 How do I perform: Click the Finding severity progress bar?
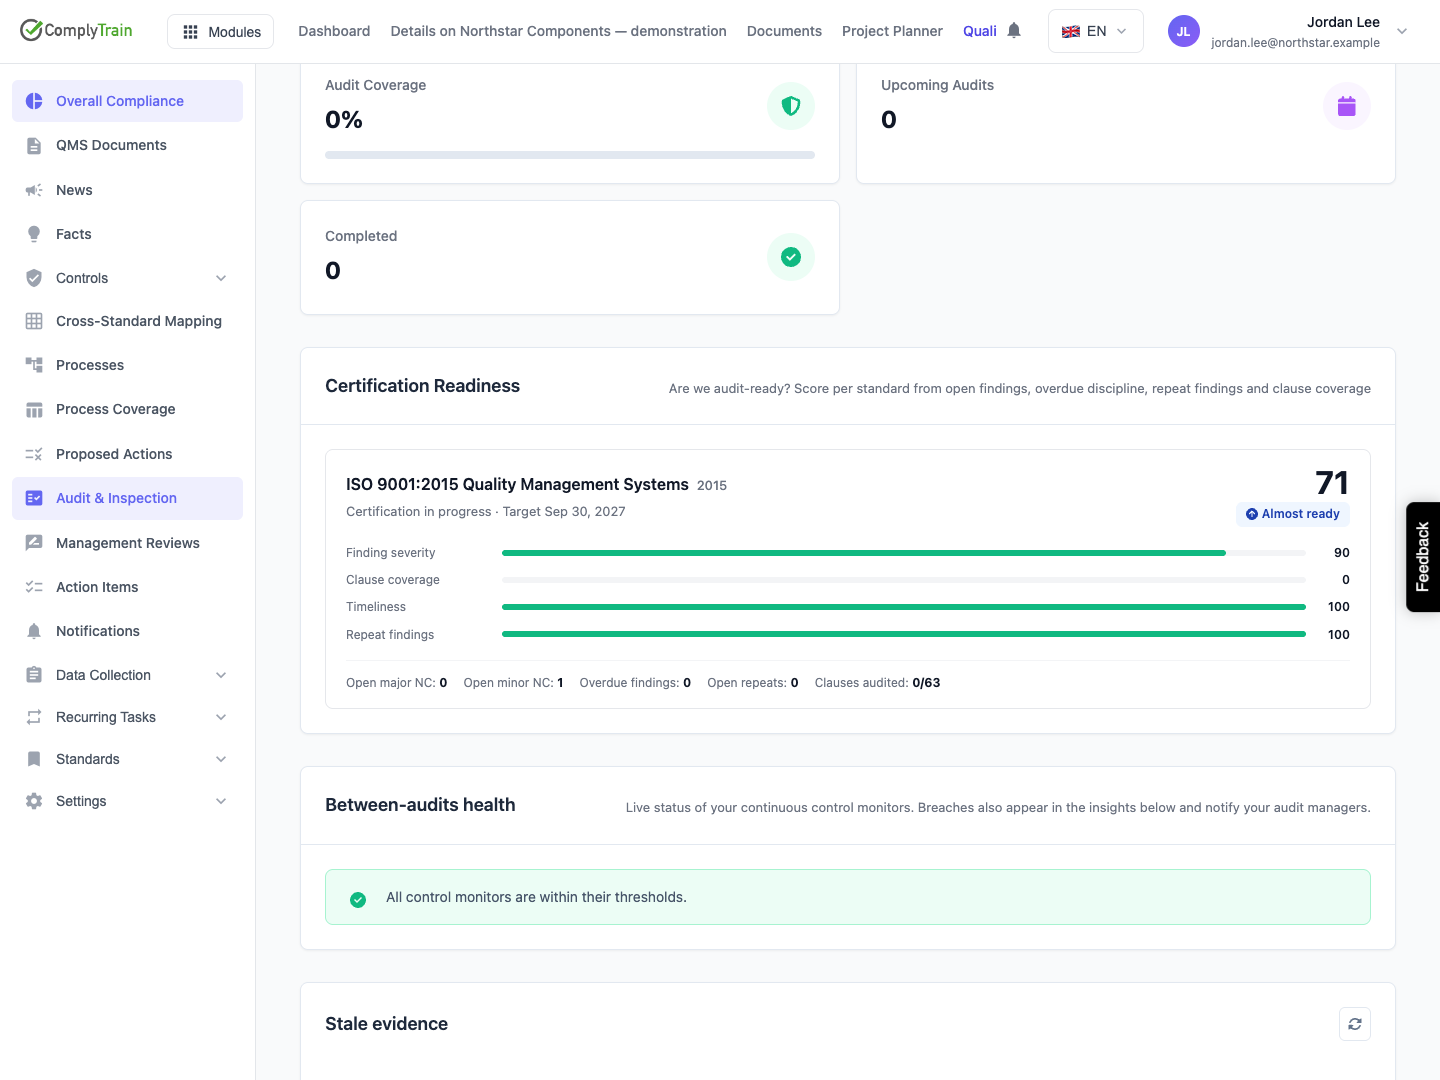(904, 553)
